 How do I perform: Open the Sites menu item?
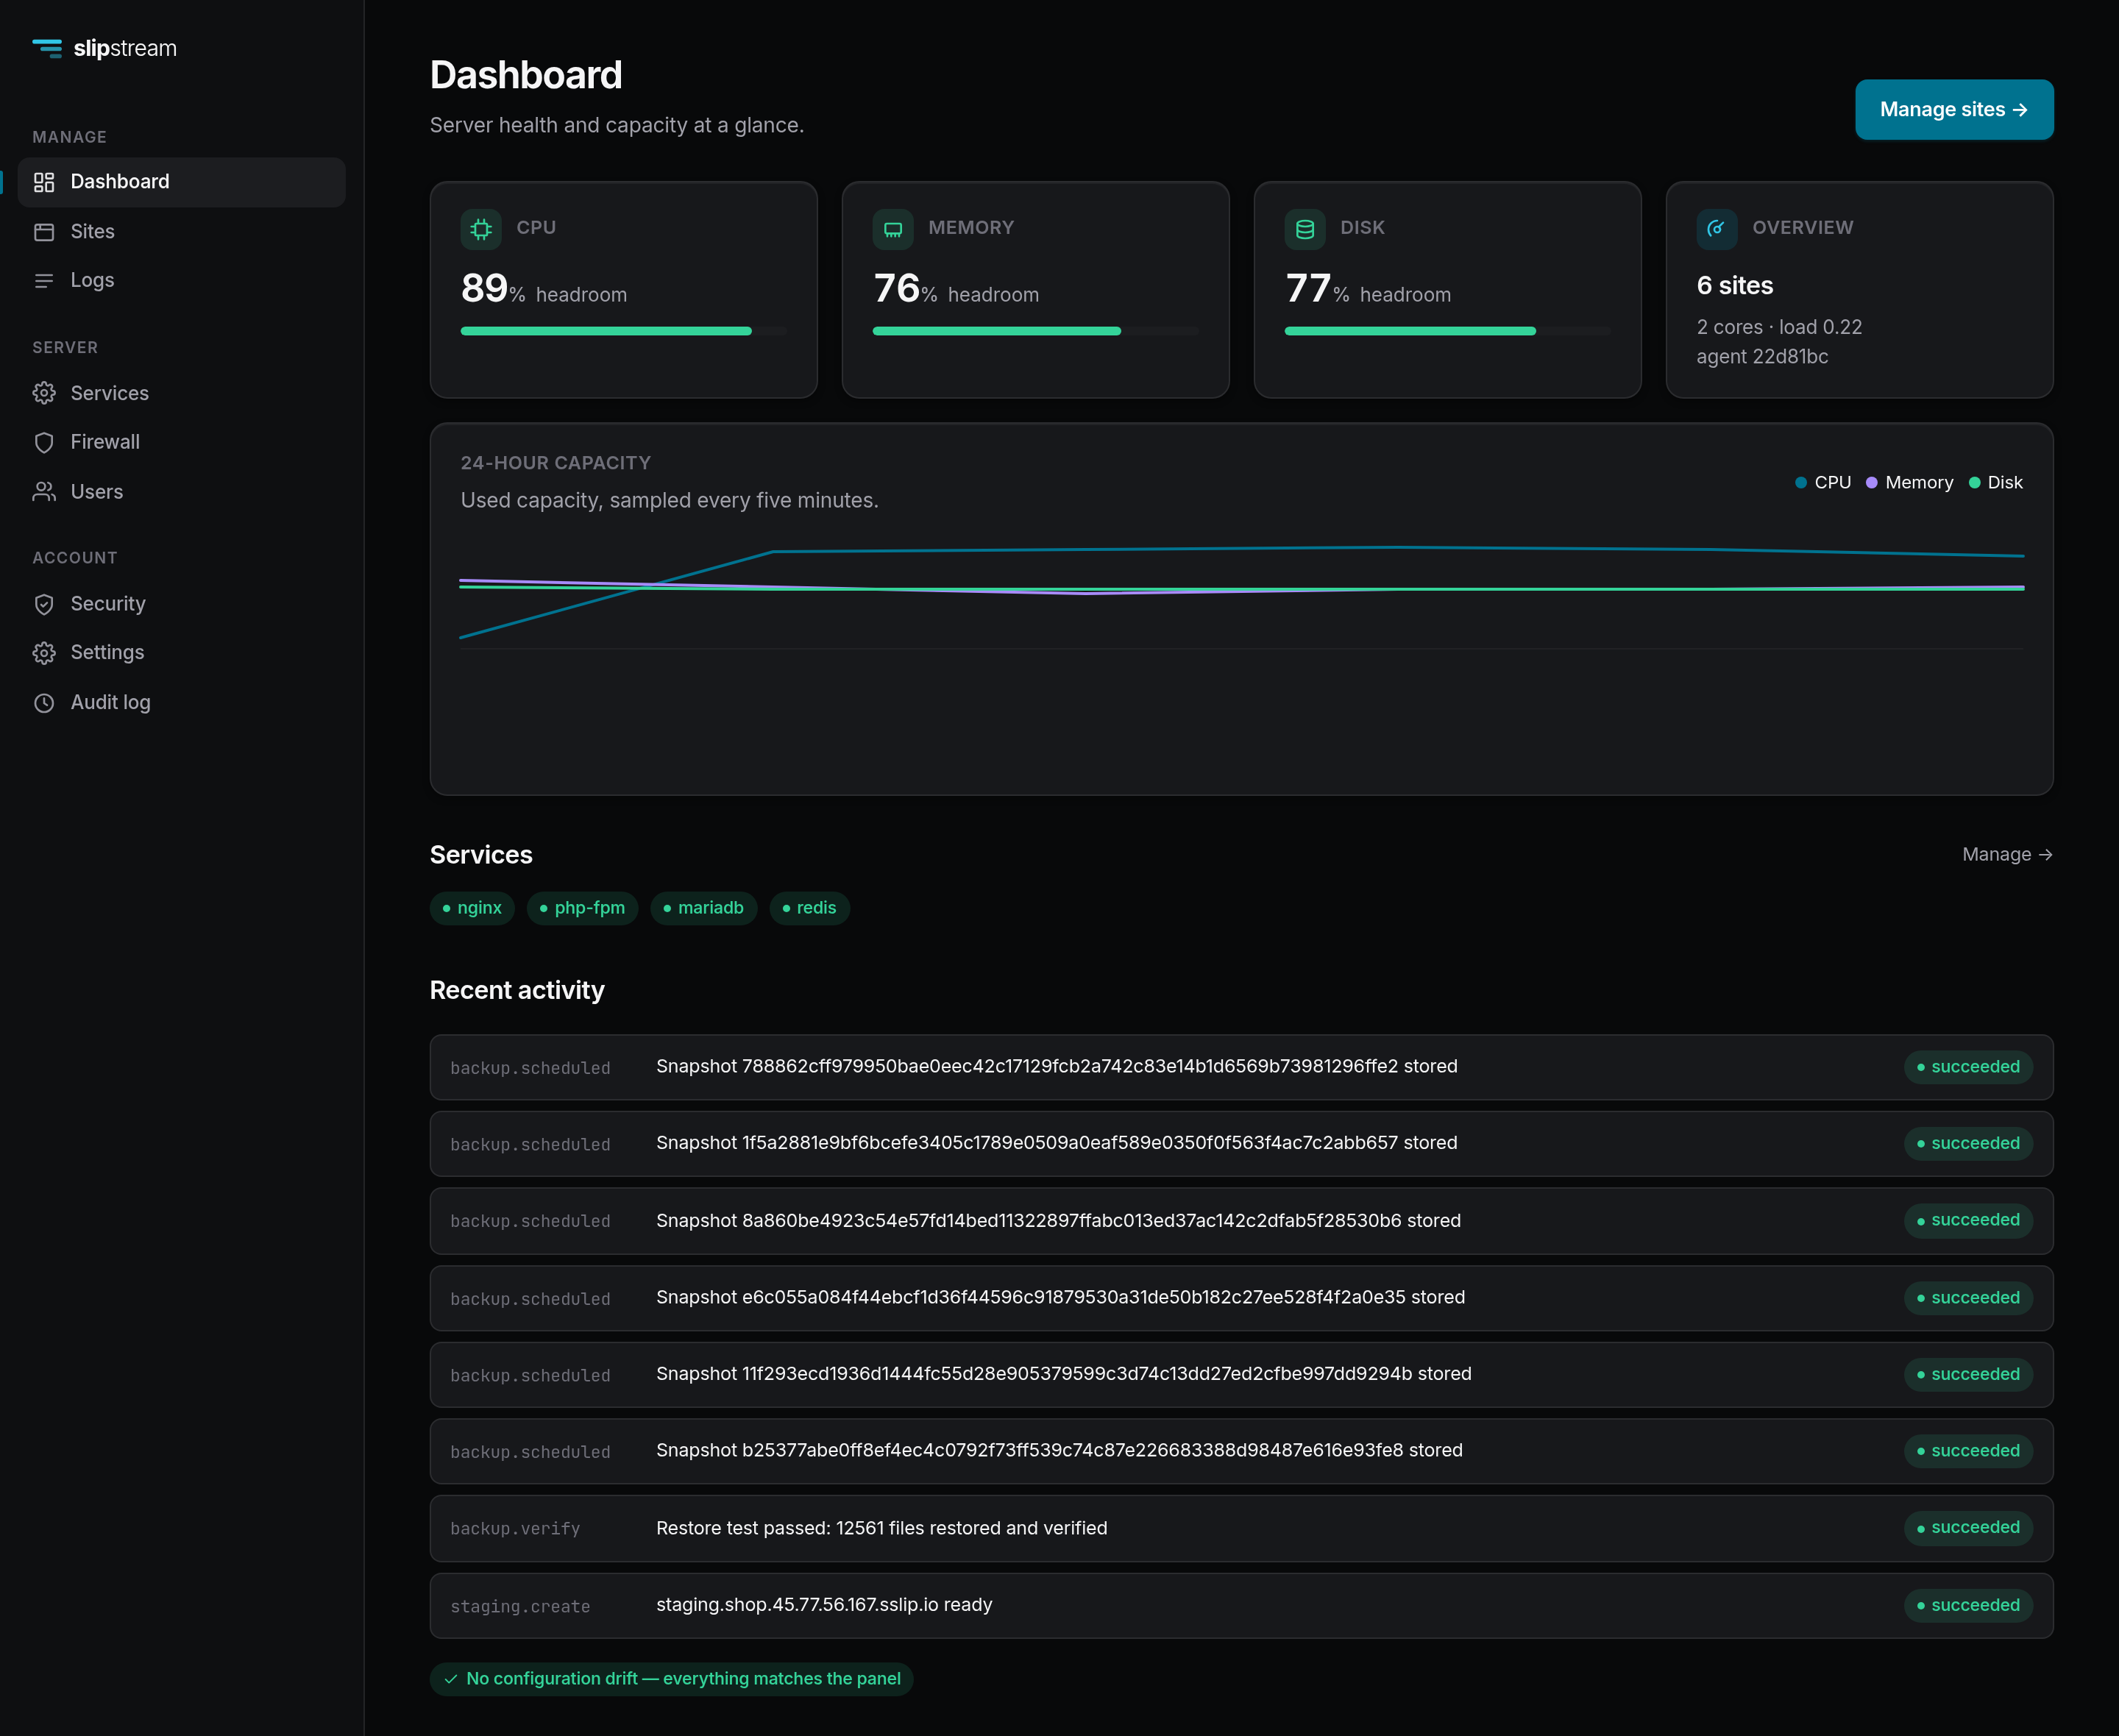(x=182, y=232)
